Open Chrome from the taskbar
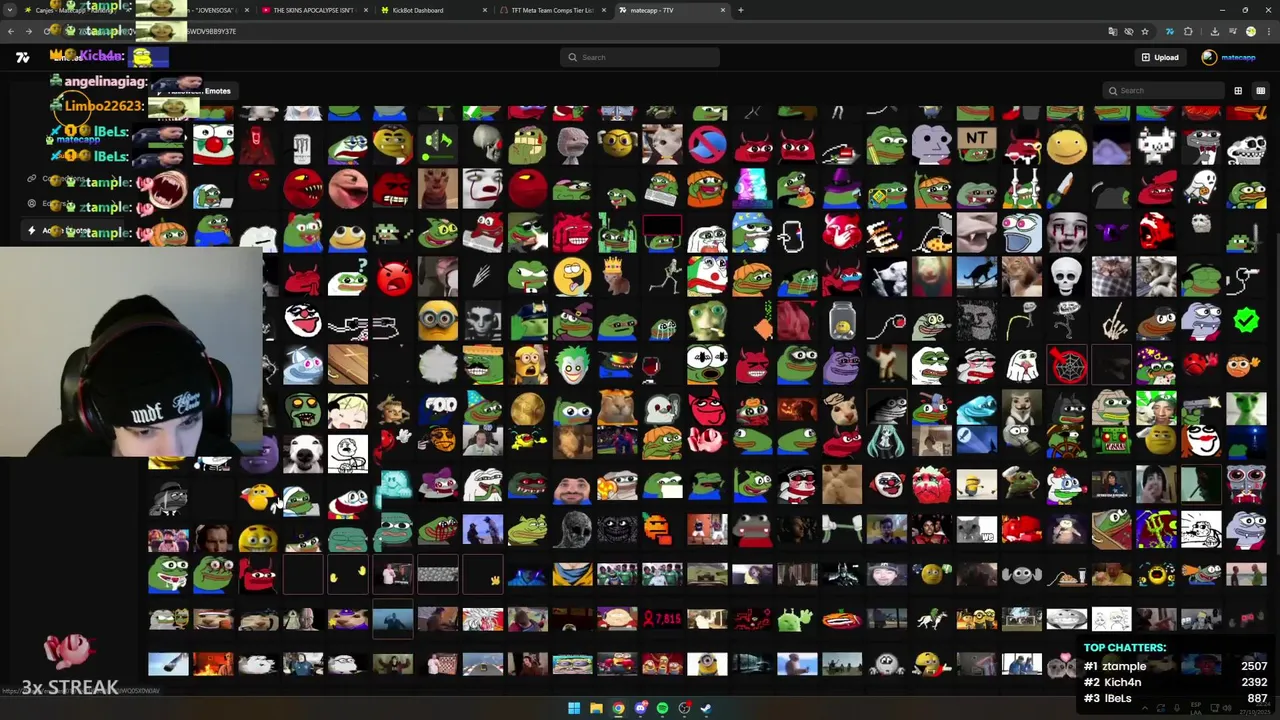The height and width of the screenshot is (720, 1280). (x=618, y=708)
